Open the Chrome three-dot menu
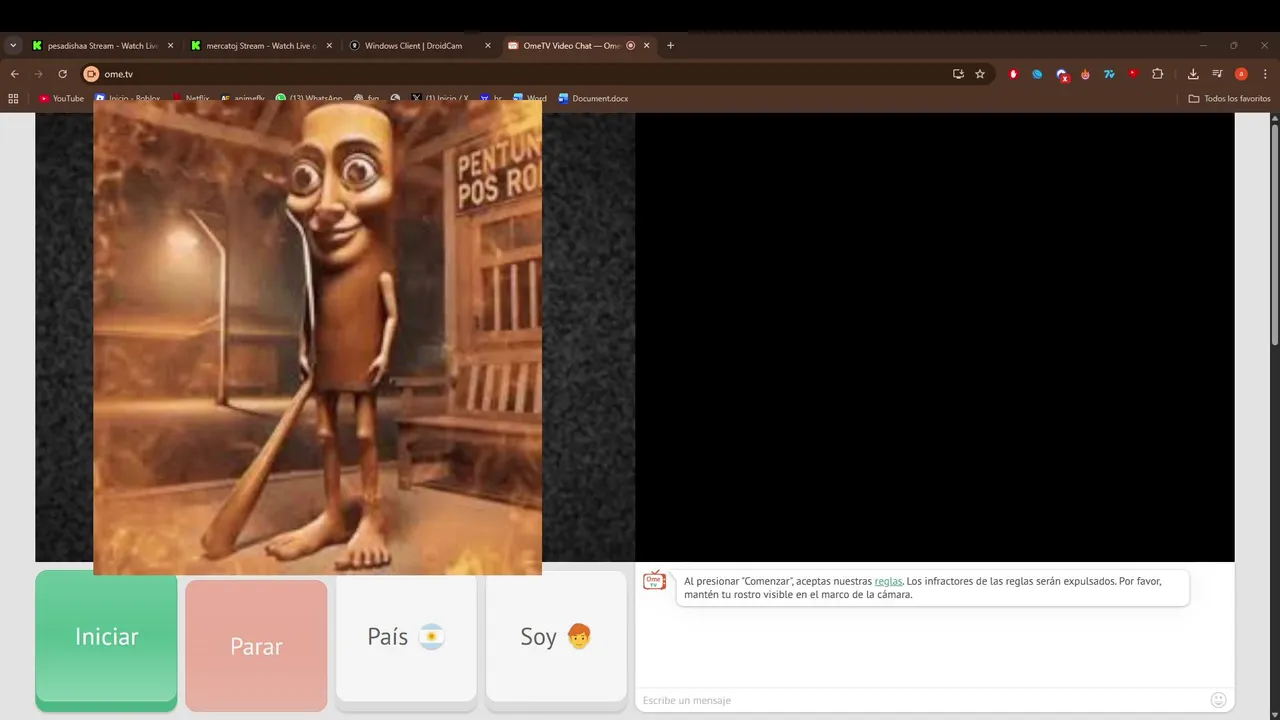This screenshot has width=1280, height=720. (x=1265, y=74)
